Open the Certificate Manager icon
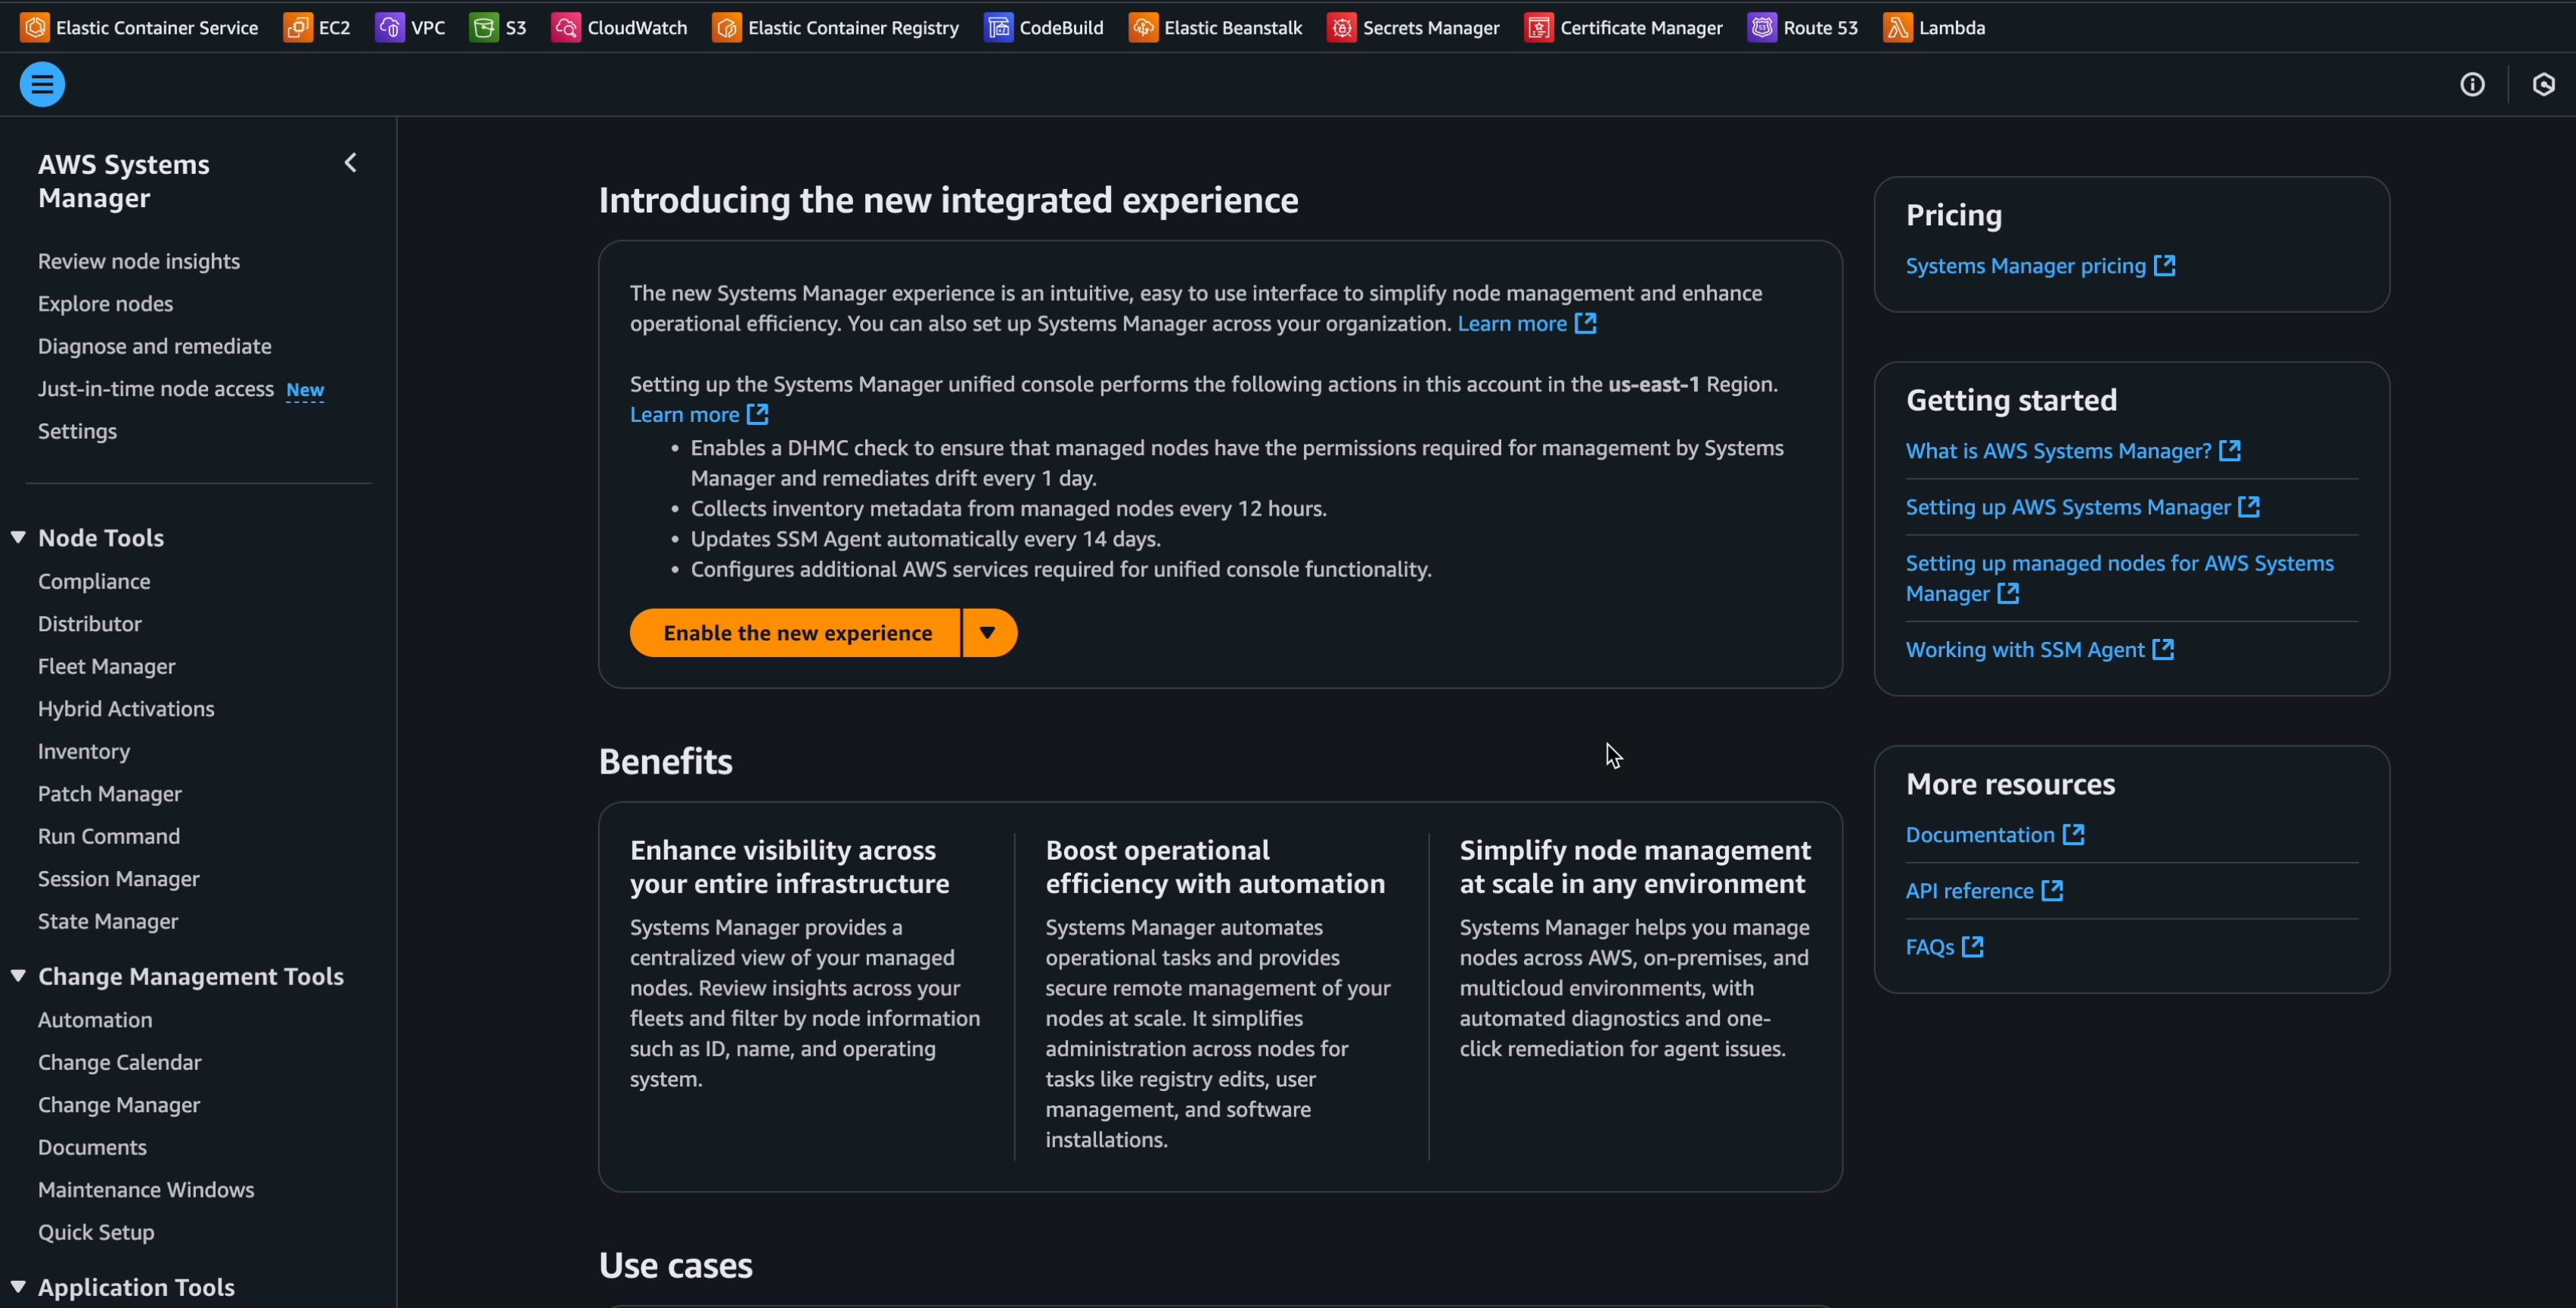2576x1308 pixels. pyautogui.click(x=1538, y=27)
